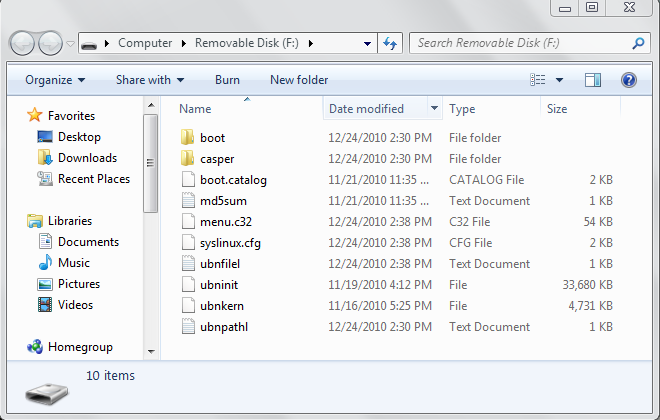The width and height of the screenshot is (660, 420).
Task: Select the ubnpathl text document icon
Action: (x=188, y=327)
